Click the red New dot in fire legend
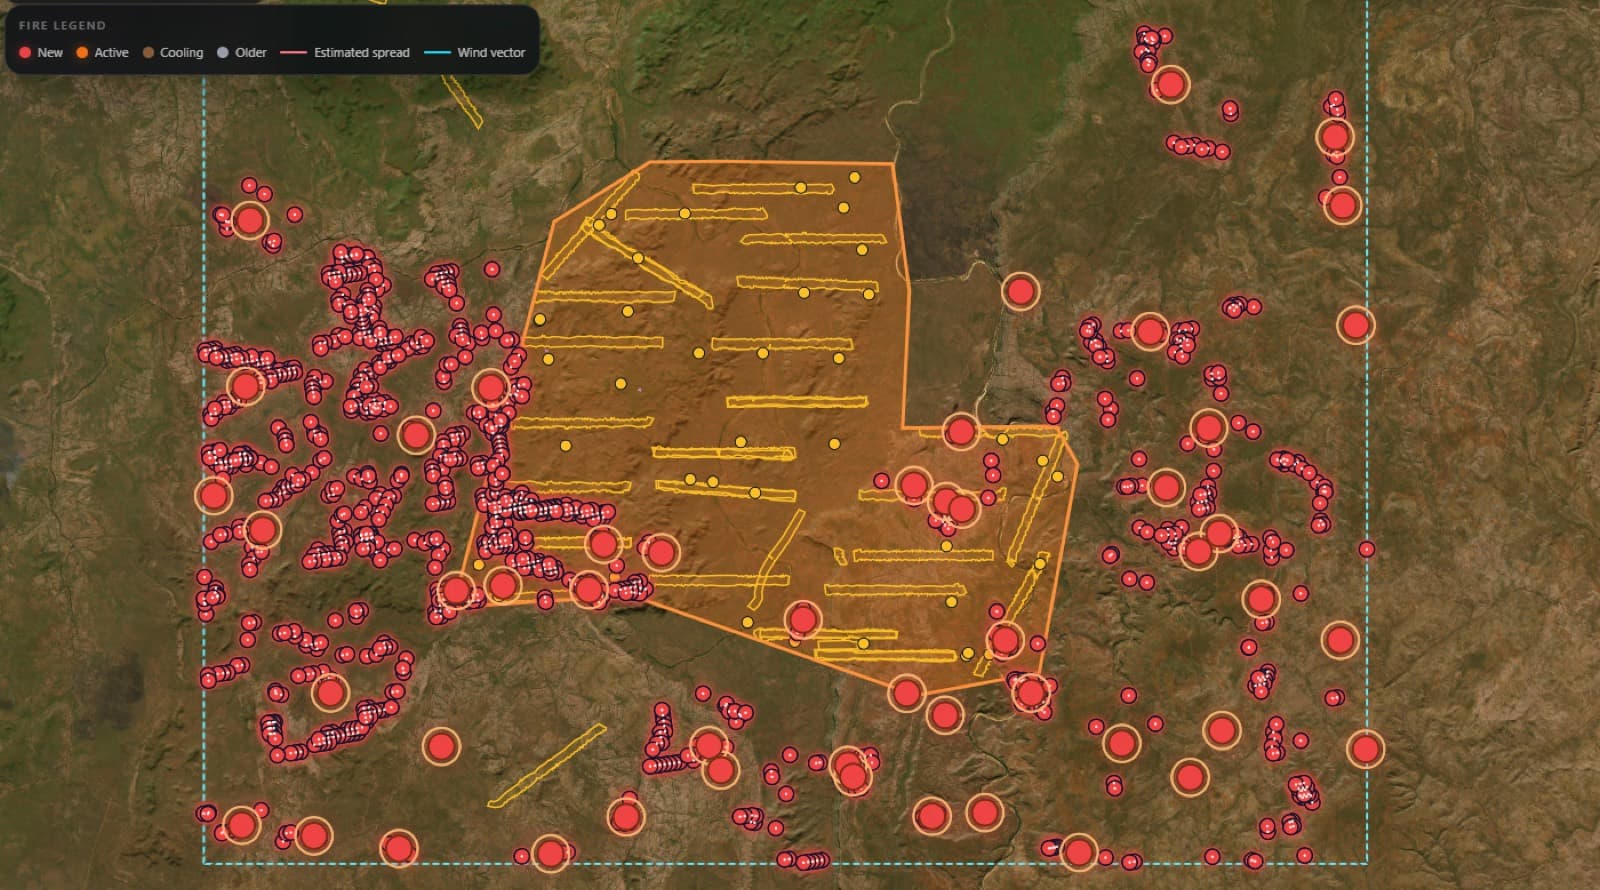This screenshot has height=890, width=1600. pos(25,52)
